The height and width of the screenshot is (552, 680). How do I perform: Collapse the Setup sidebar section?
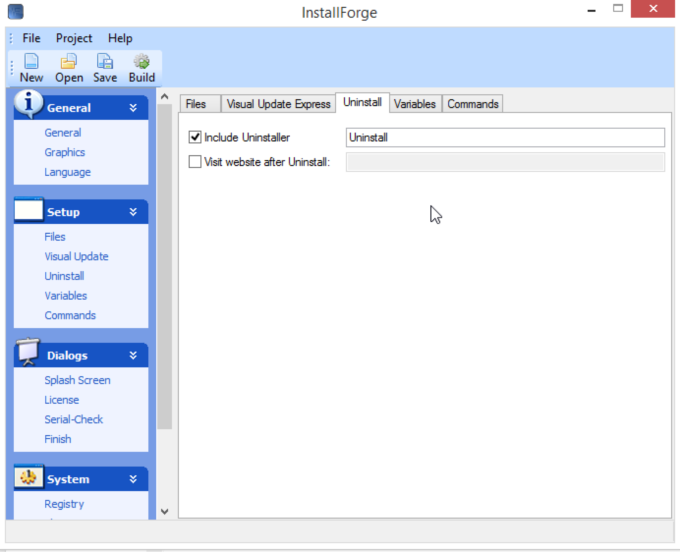pos(133,212)
